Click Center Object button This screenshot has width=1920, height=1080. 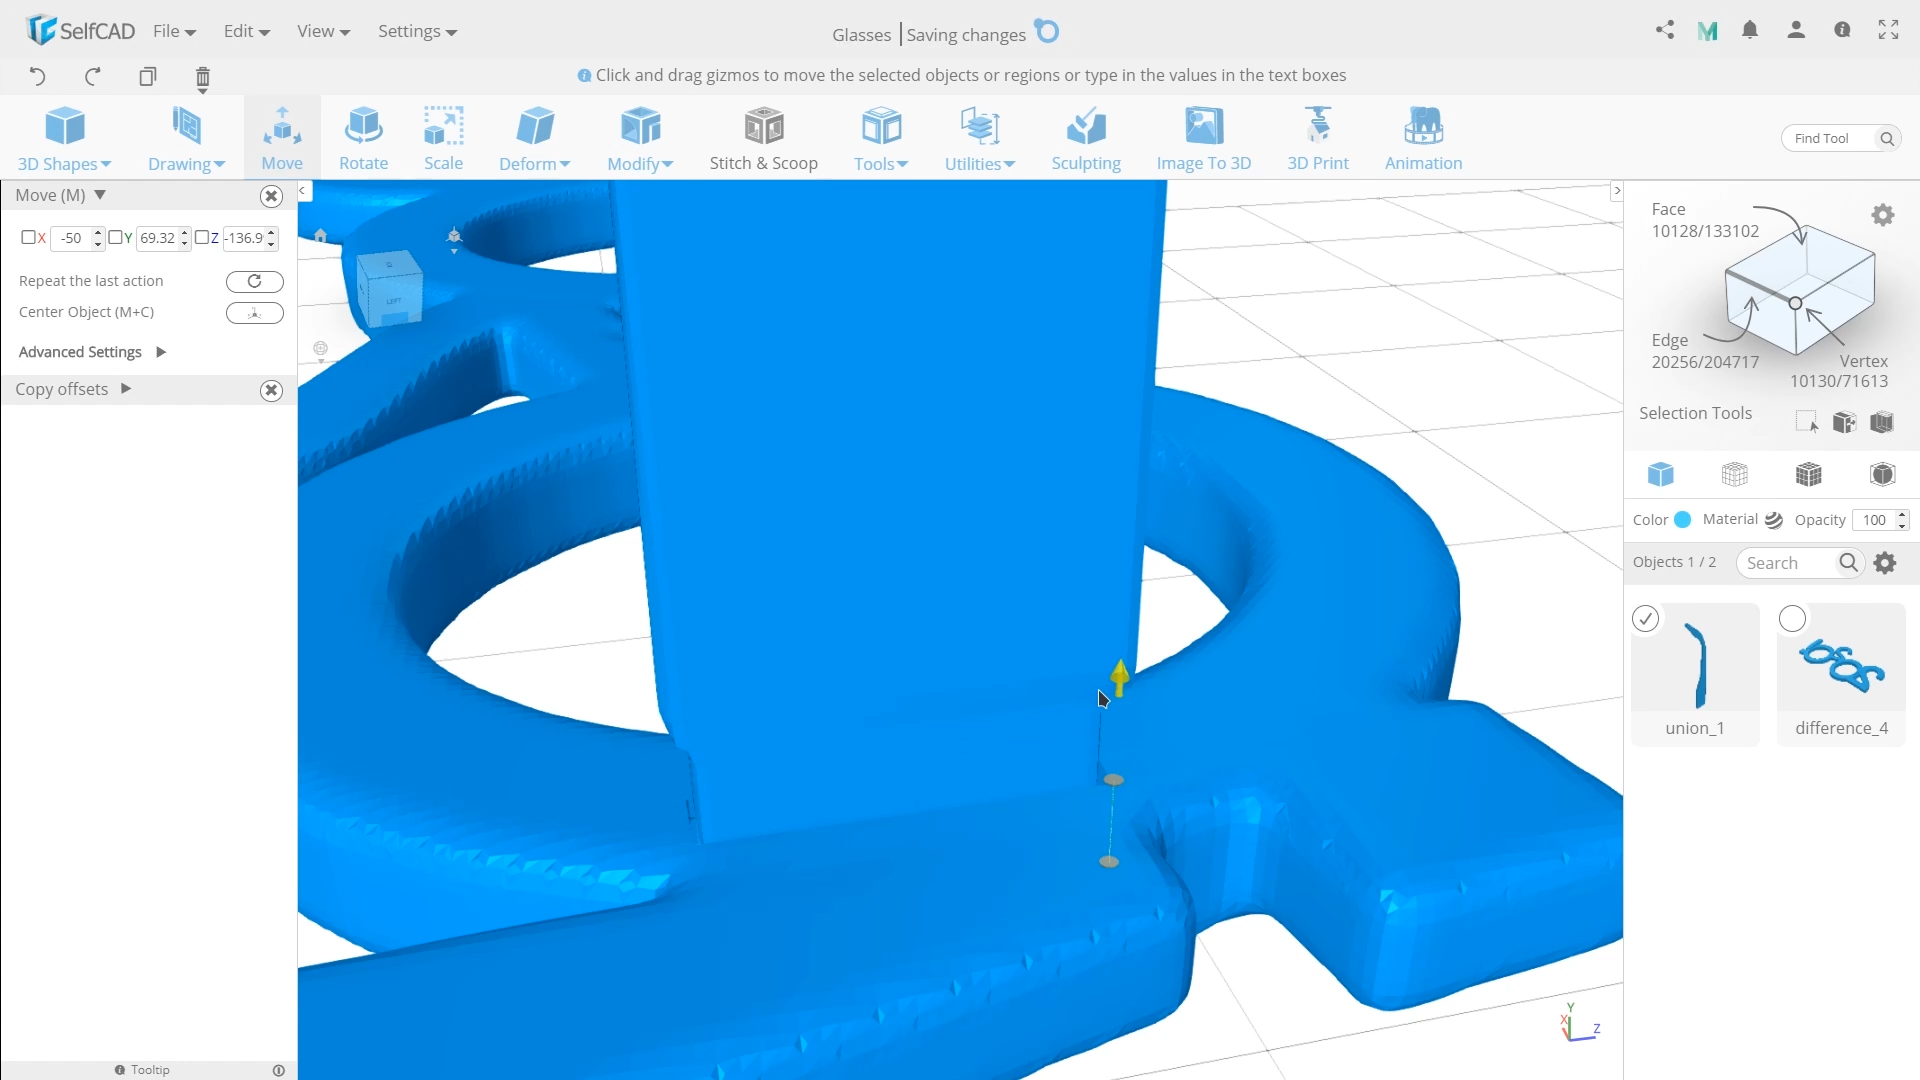pyautogui.click(x=255, y=313)
